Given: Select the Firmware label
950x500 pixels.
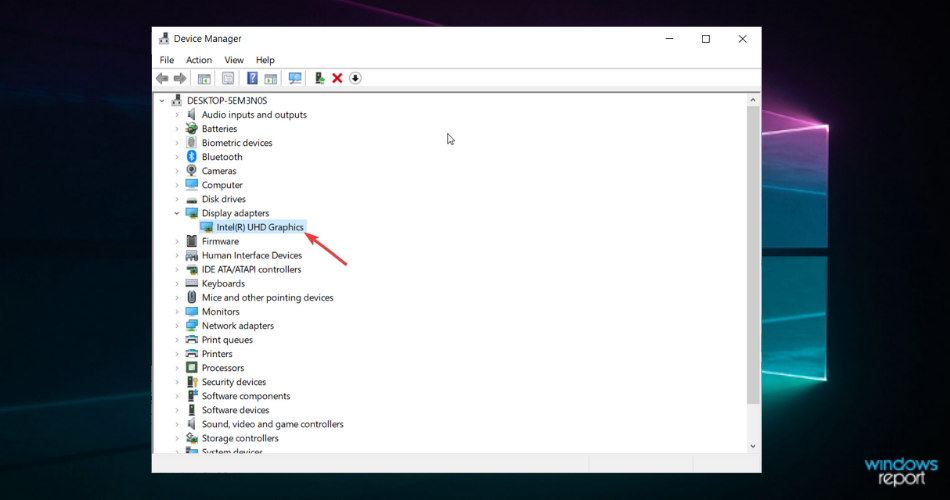Looking at the screenshot, I should click(x=220, y=241).
